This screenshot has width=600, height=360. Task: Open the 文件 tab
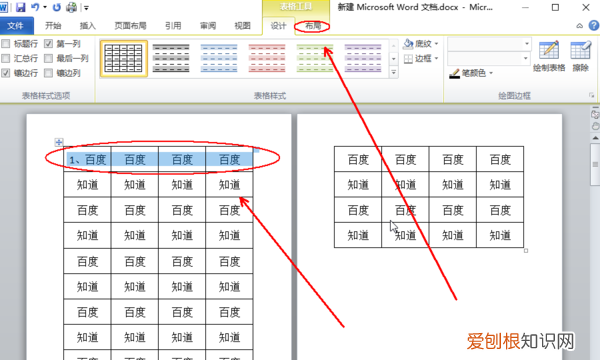[16, 26]
